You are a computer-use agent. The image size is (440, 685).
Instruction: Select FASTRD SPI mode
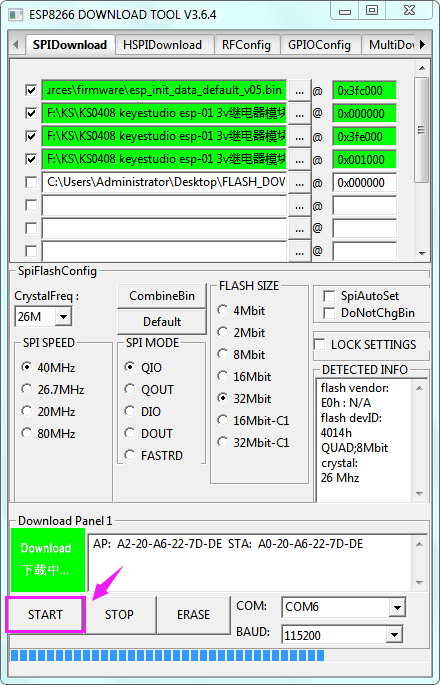154,455
